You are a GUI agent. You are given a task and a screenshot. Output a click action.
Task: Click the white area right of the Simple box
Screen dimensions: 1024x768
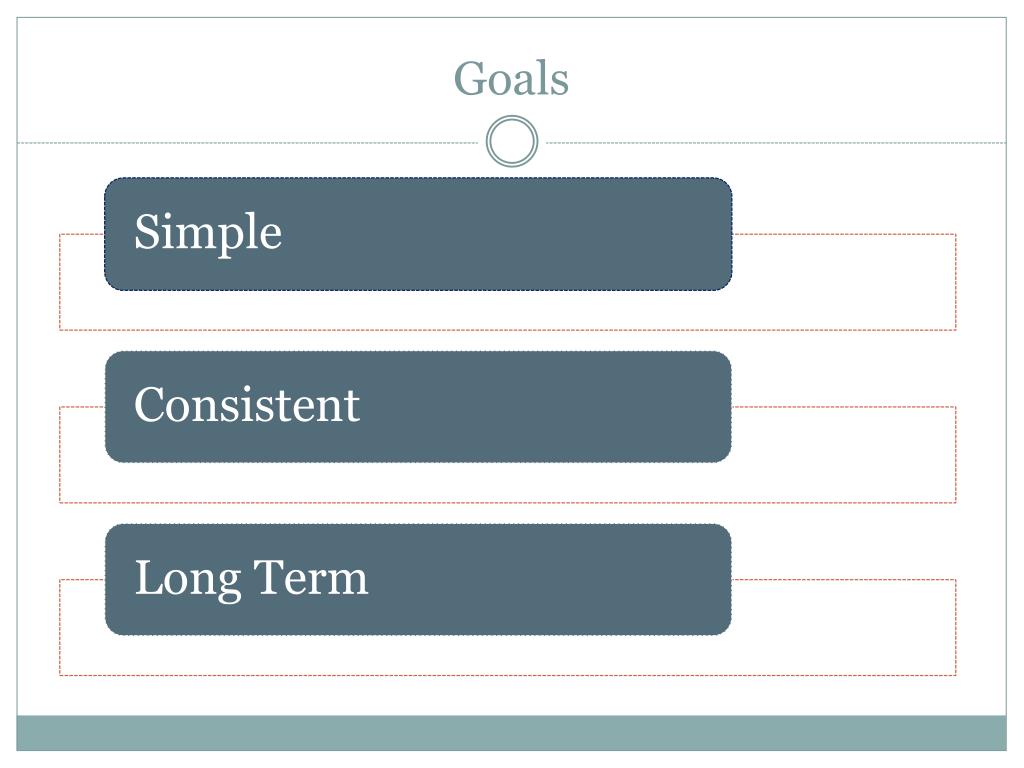[844, 281]
